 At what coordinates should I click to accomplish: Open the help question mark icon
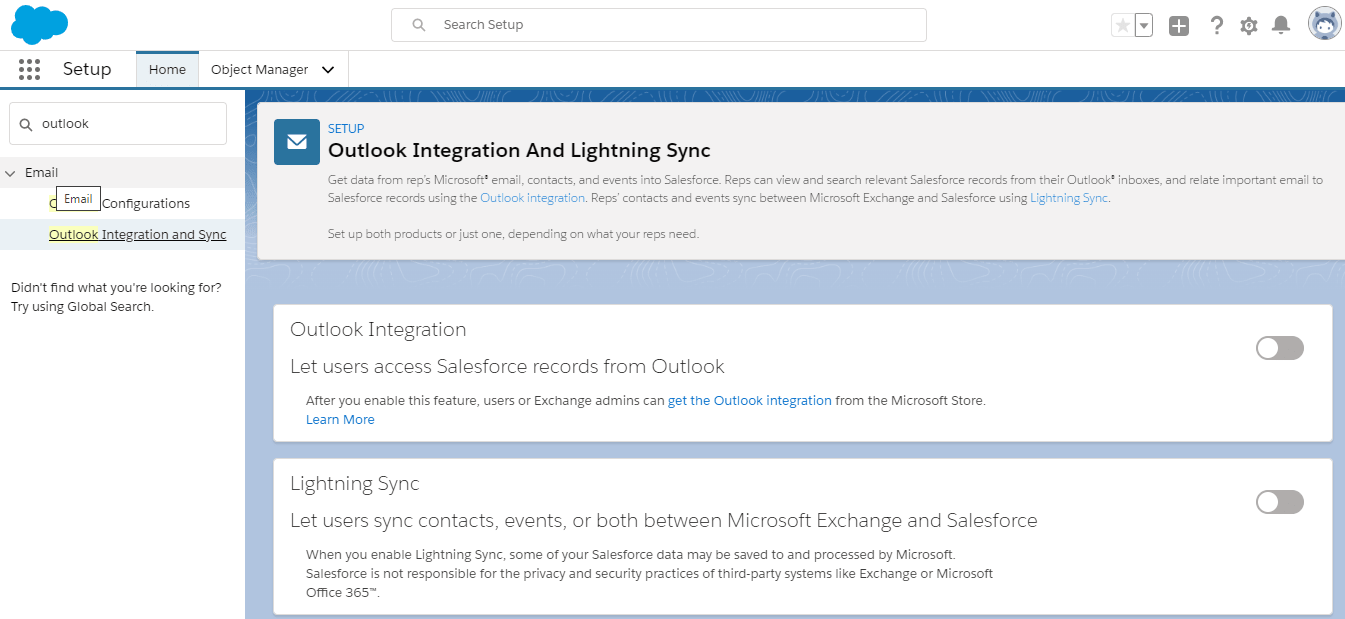pyautogui.click(x=1216, y=25)
